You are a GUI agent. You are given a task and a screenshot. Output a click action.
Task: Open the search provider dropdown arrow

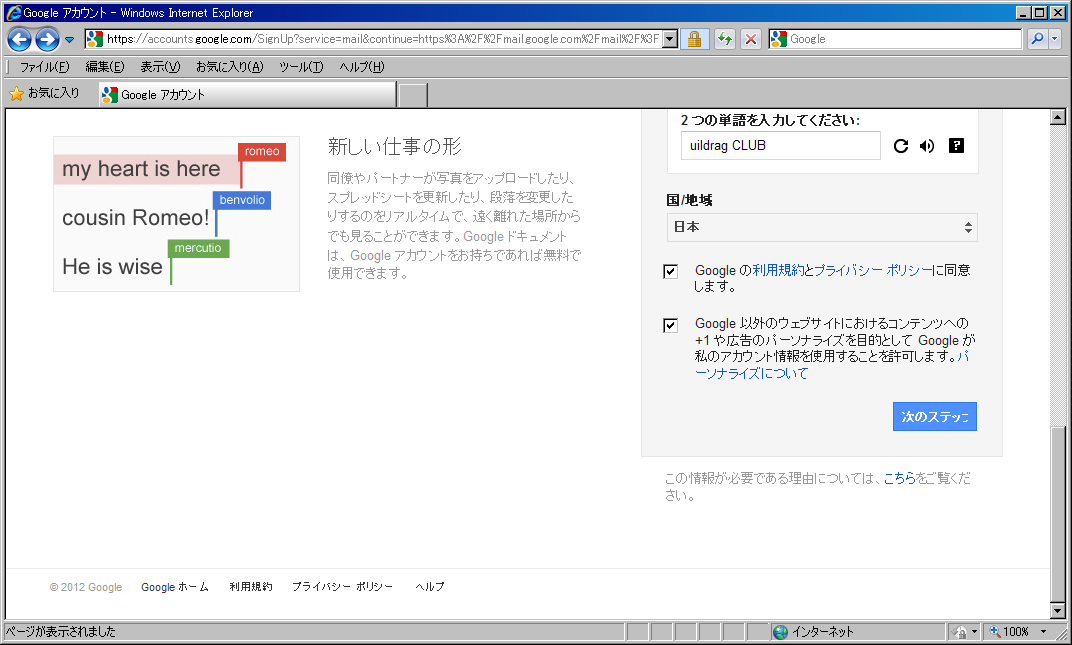[1055, 39]
